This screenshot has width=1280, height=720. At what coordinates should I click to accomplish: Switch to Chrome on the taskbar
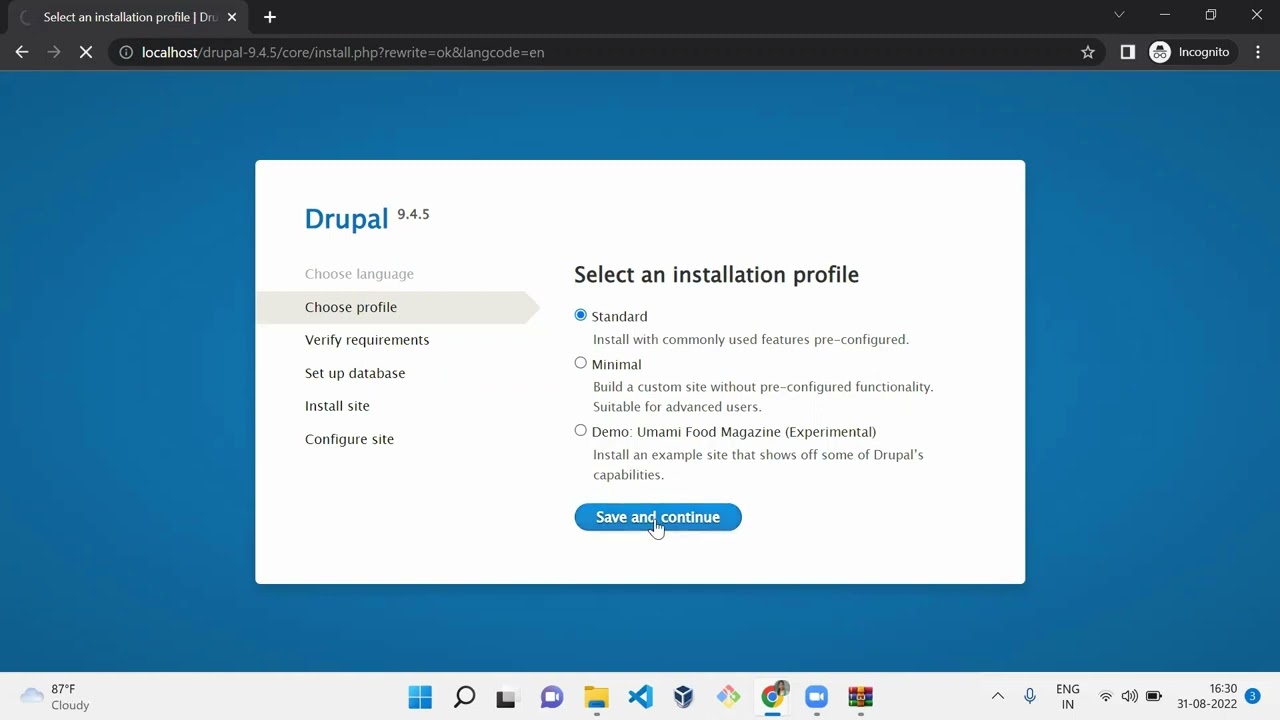click(772, 697)
